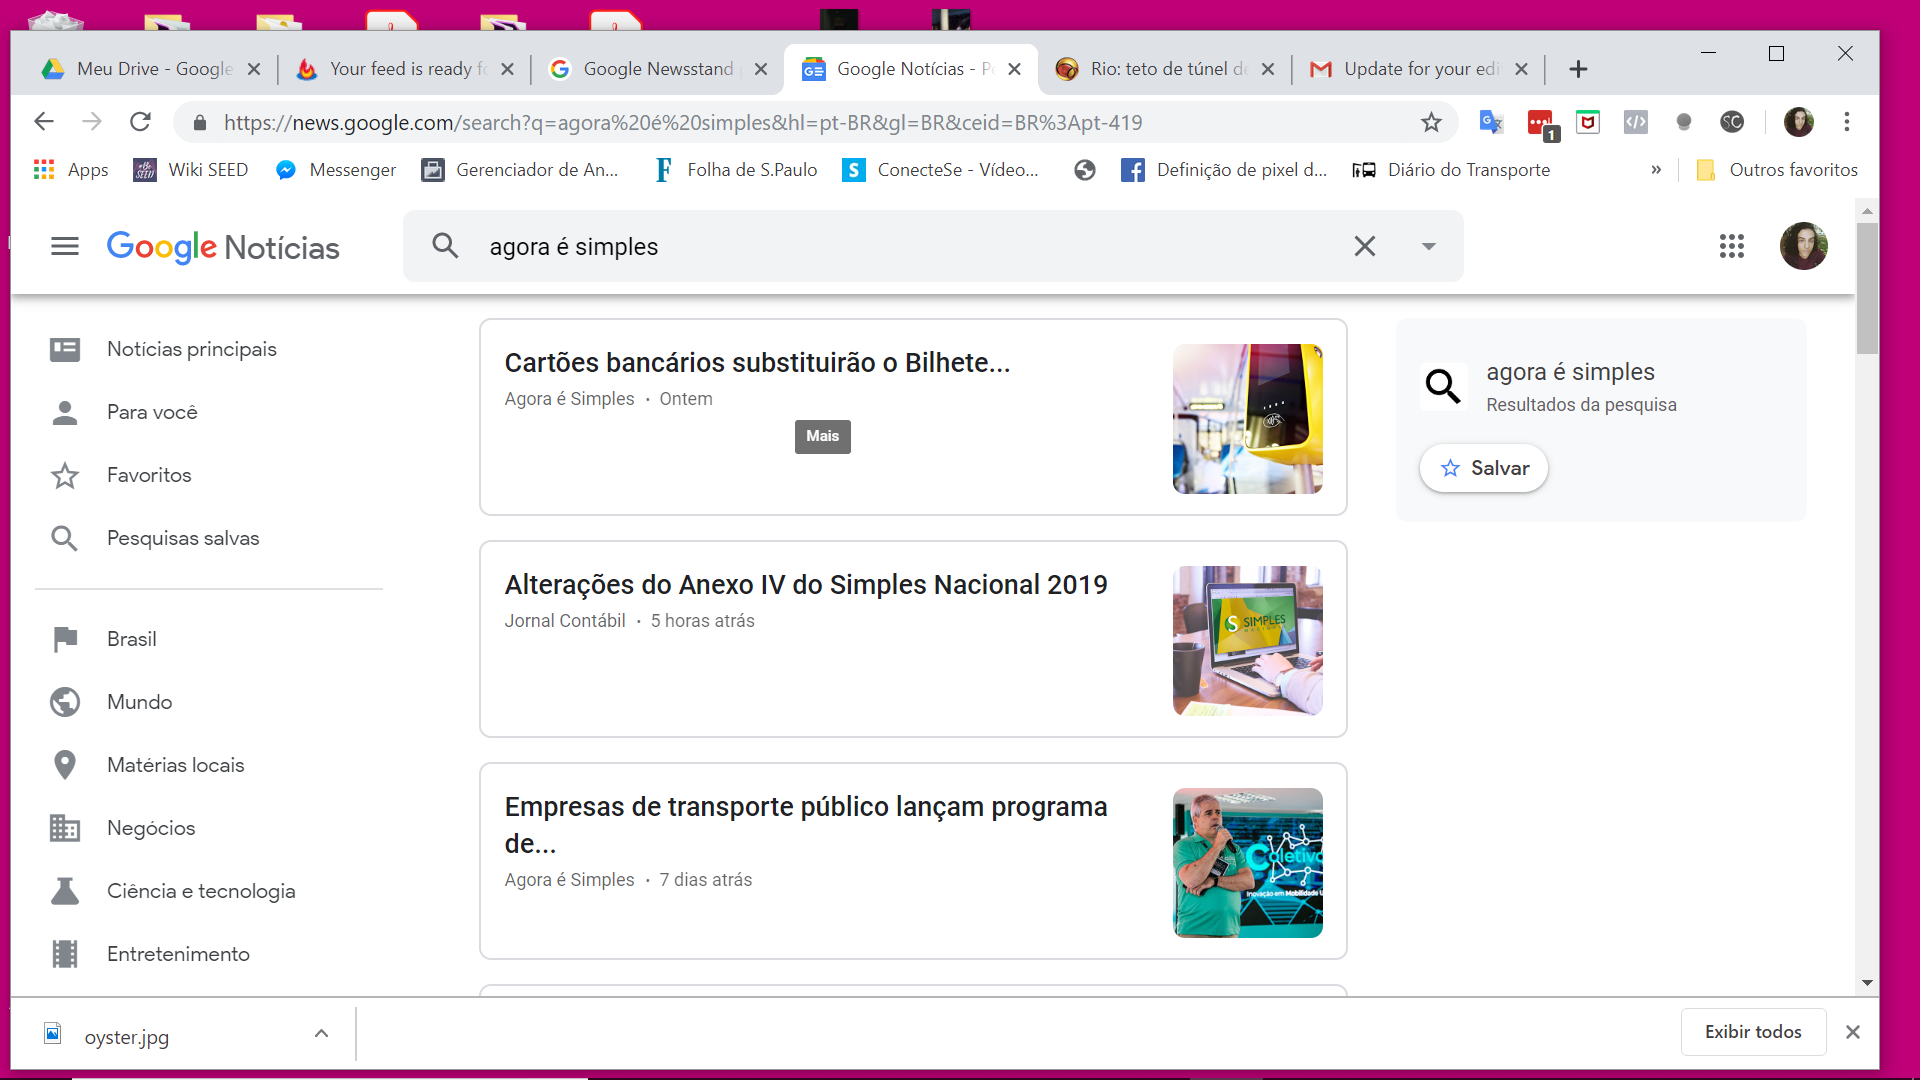This screenshot has height=1080, width=1920.
Task: Click the Google apps grid icon
Action: click(1732, 246)
